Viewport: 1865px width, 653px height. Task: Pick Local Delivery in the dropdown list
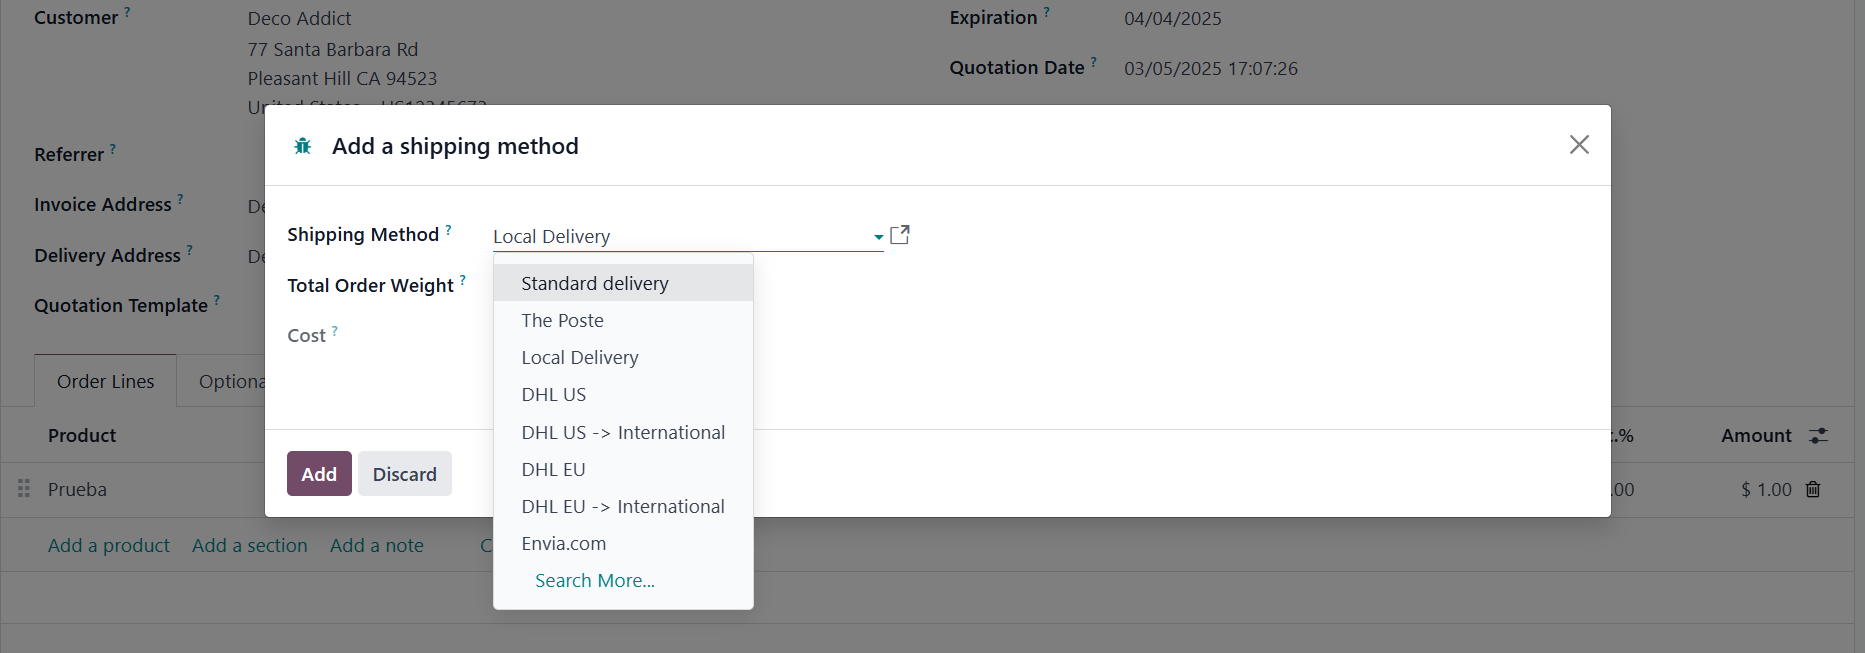point(579,357)
